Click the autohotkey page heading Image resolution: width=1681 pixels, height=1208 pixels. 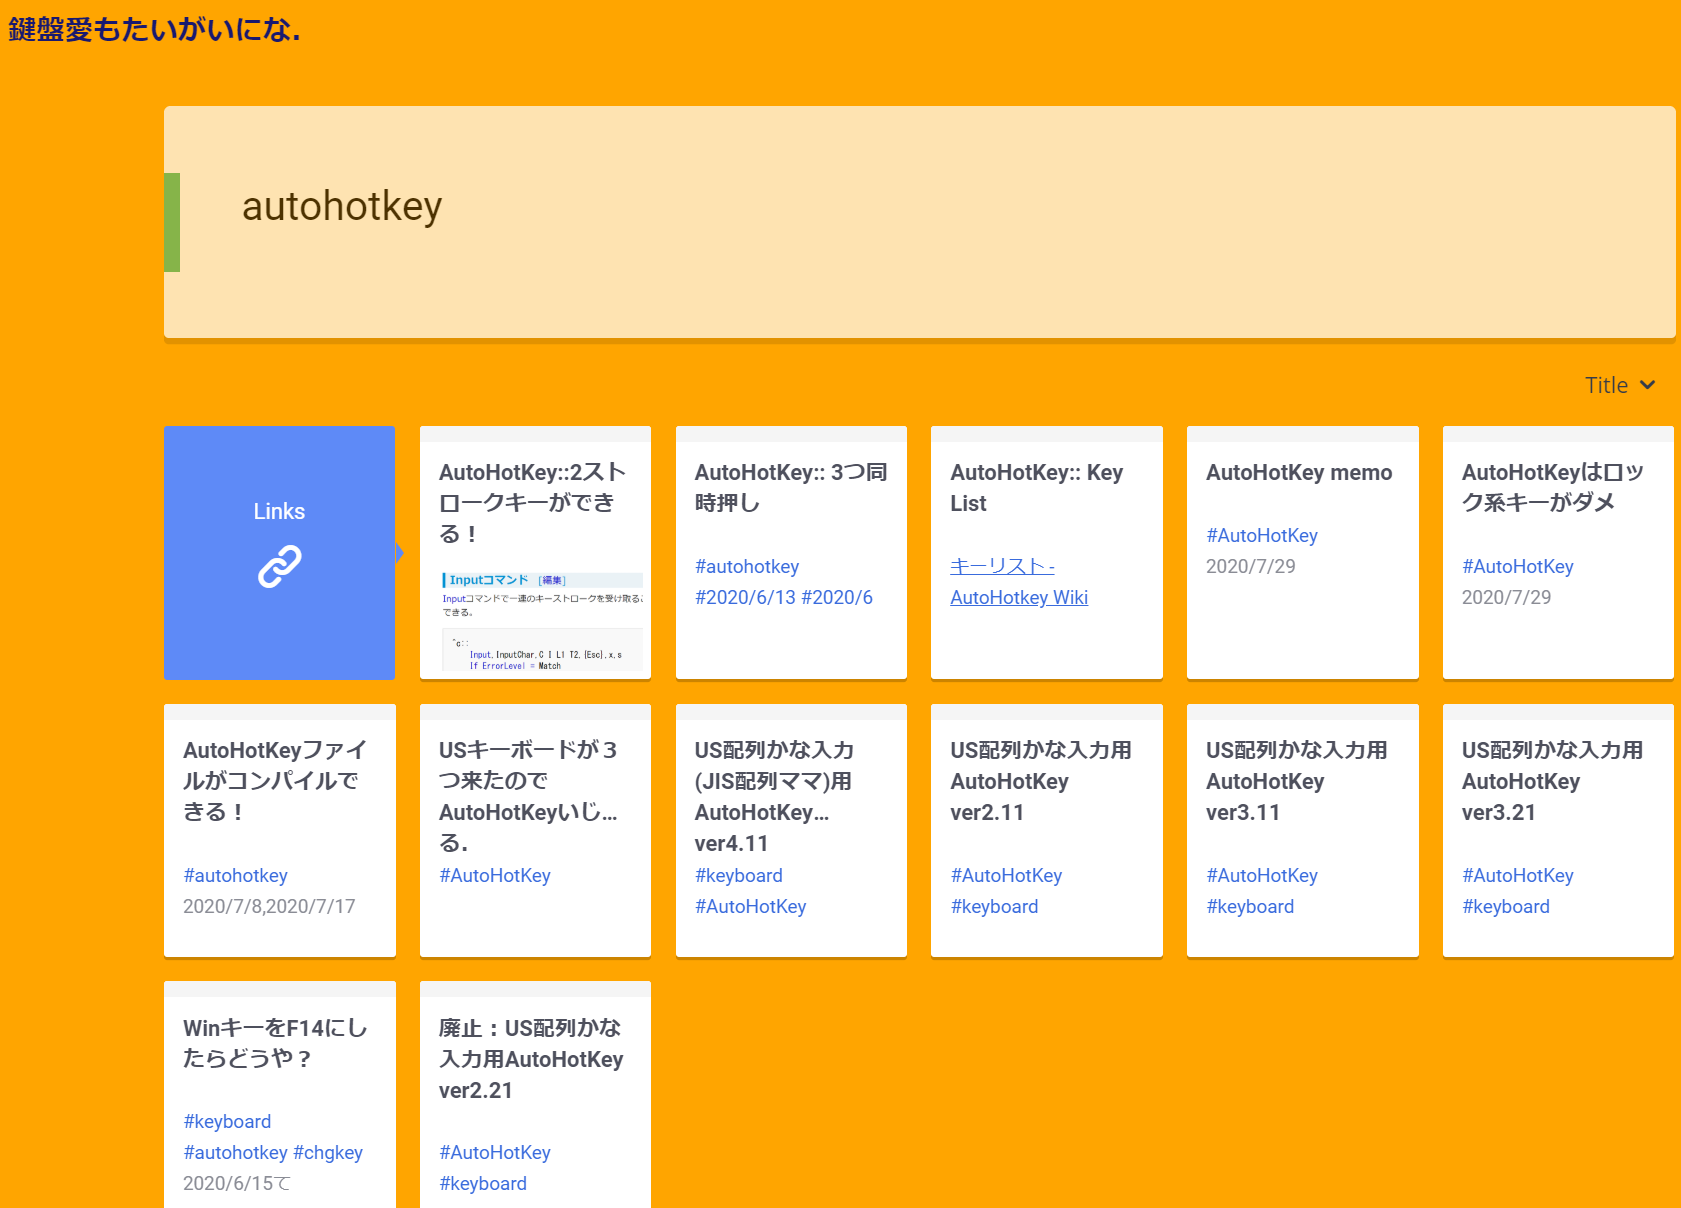342,207
